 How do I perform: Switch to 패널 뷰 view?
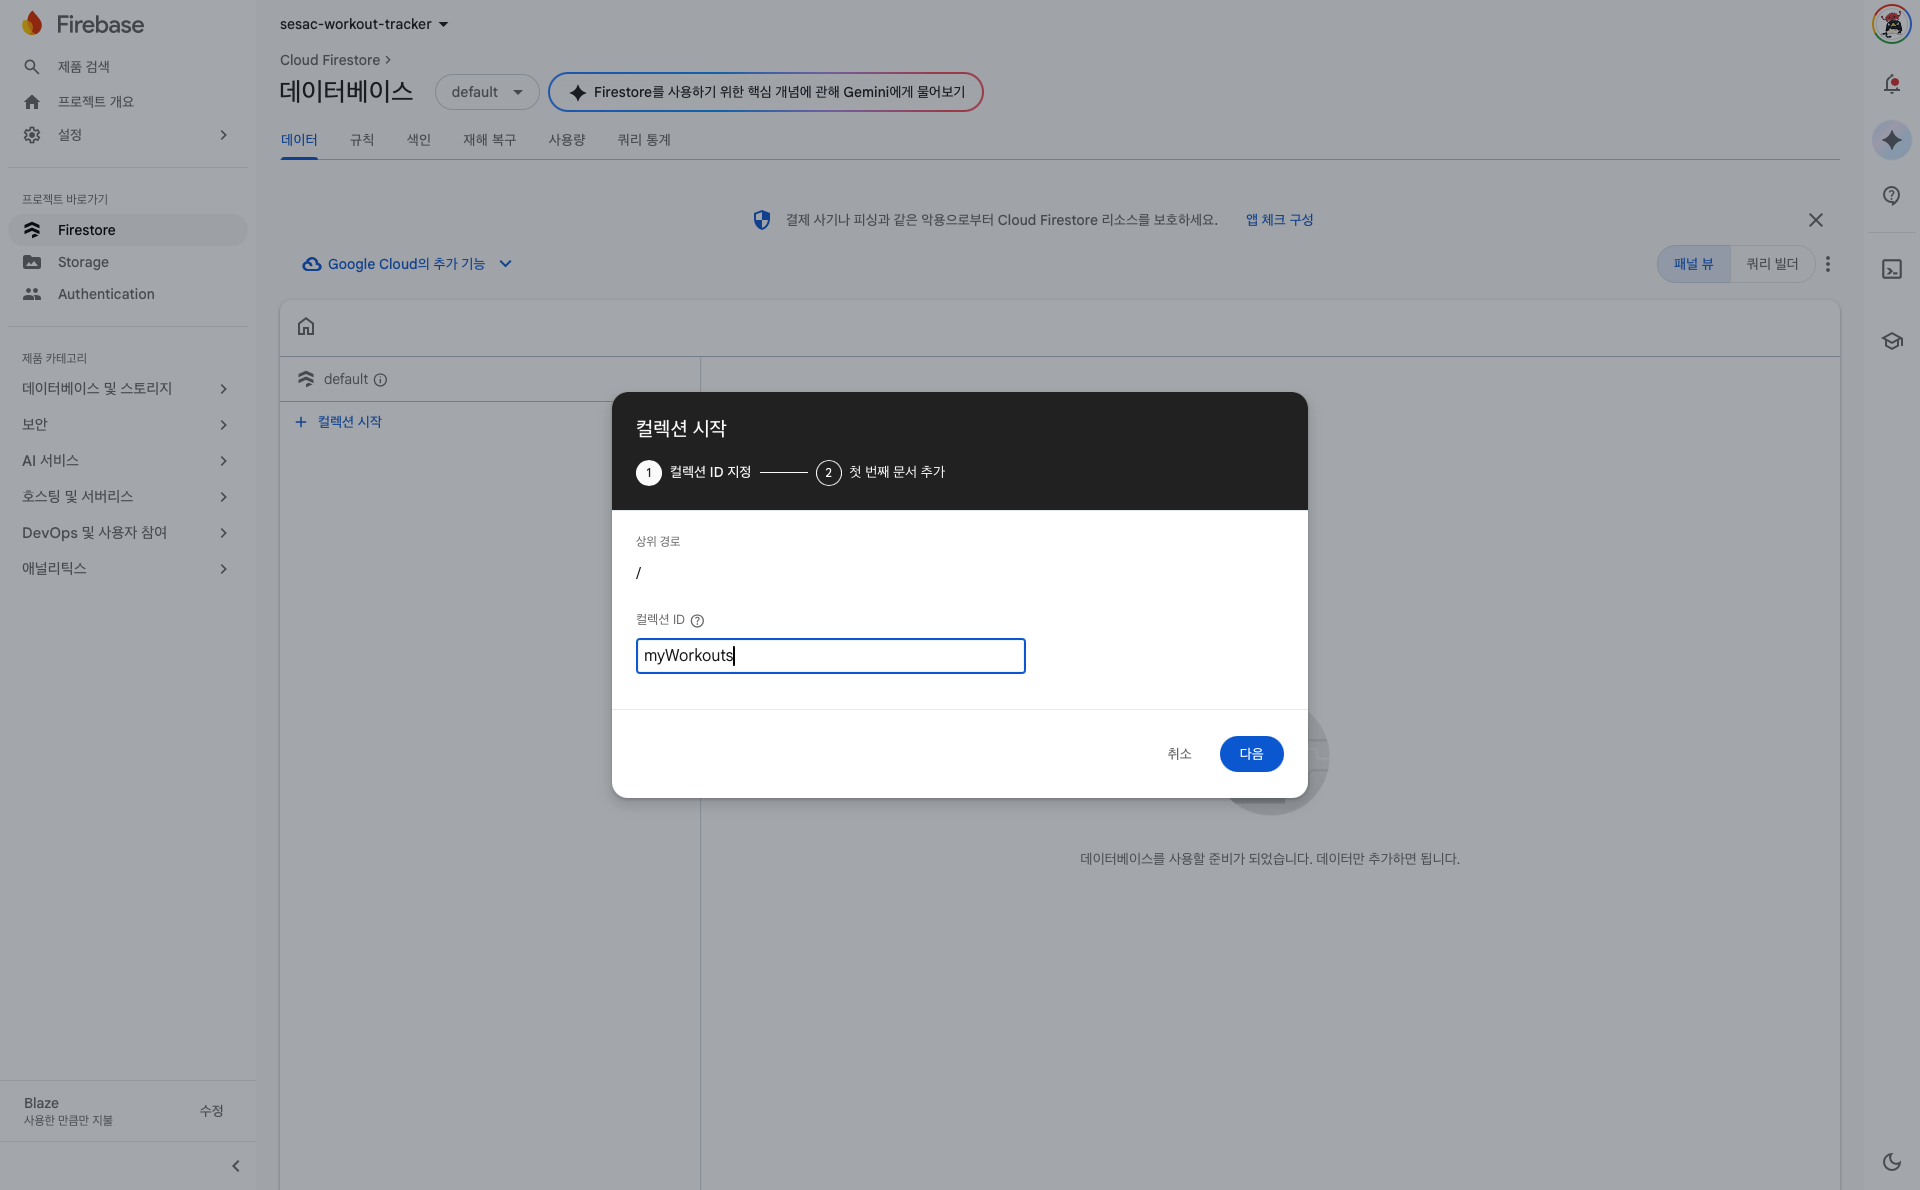pos(1693,264)
